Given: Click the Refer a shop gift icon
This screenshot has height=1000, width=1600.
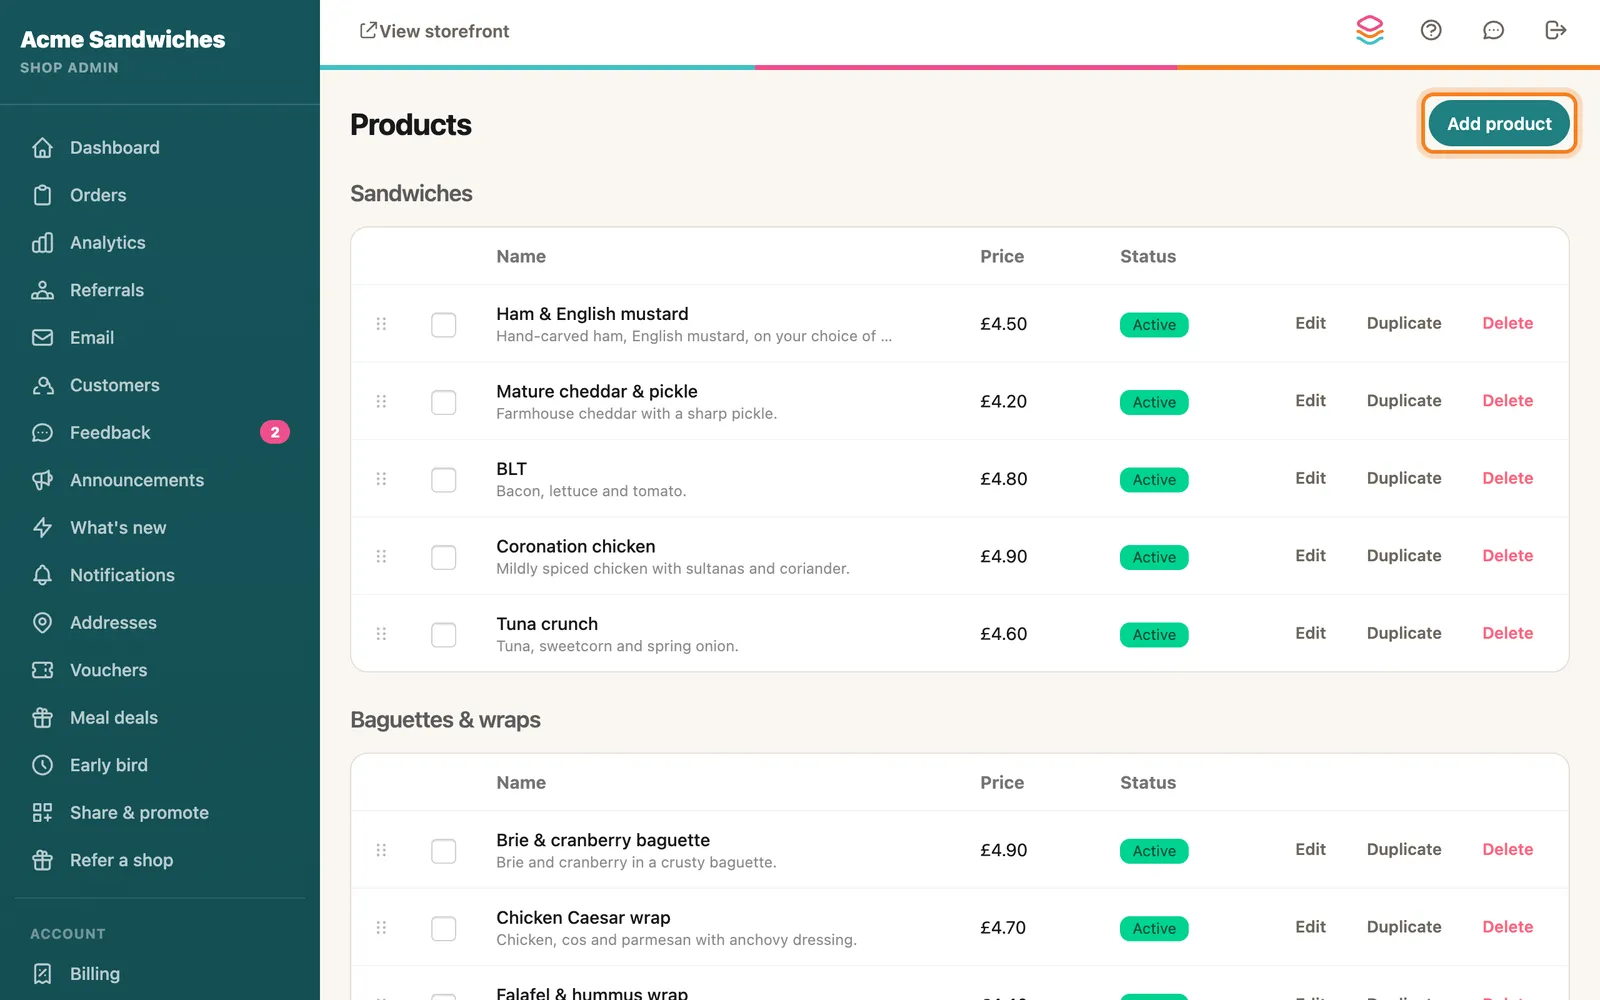Looking at the screenshot, I should (42, 860).
